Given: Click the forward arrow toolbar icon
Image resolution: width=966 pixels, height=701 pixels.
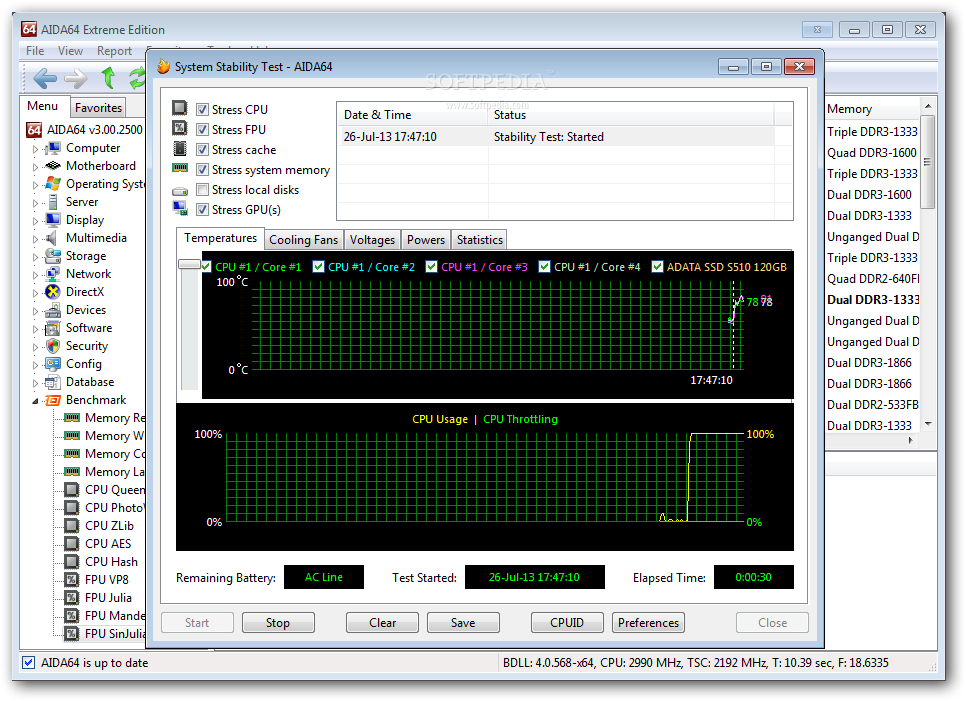Looking at the screenshot, I should point(76,78).
